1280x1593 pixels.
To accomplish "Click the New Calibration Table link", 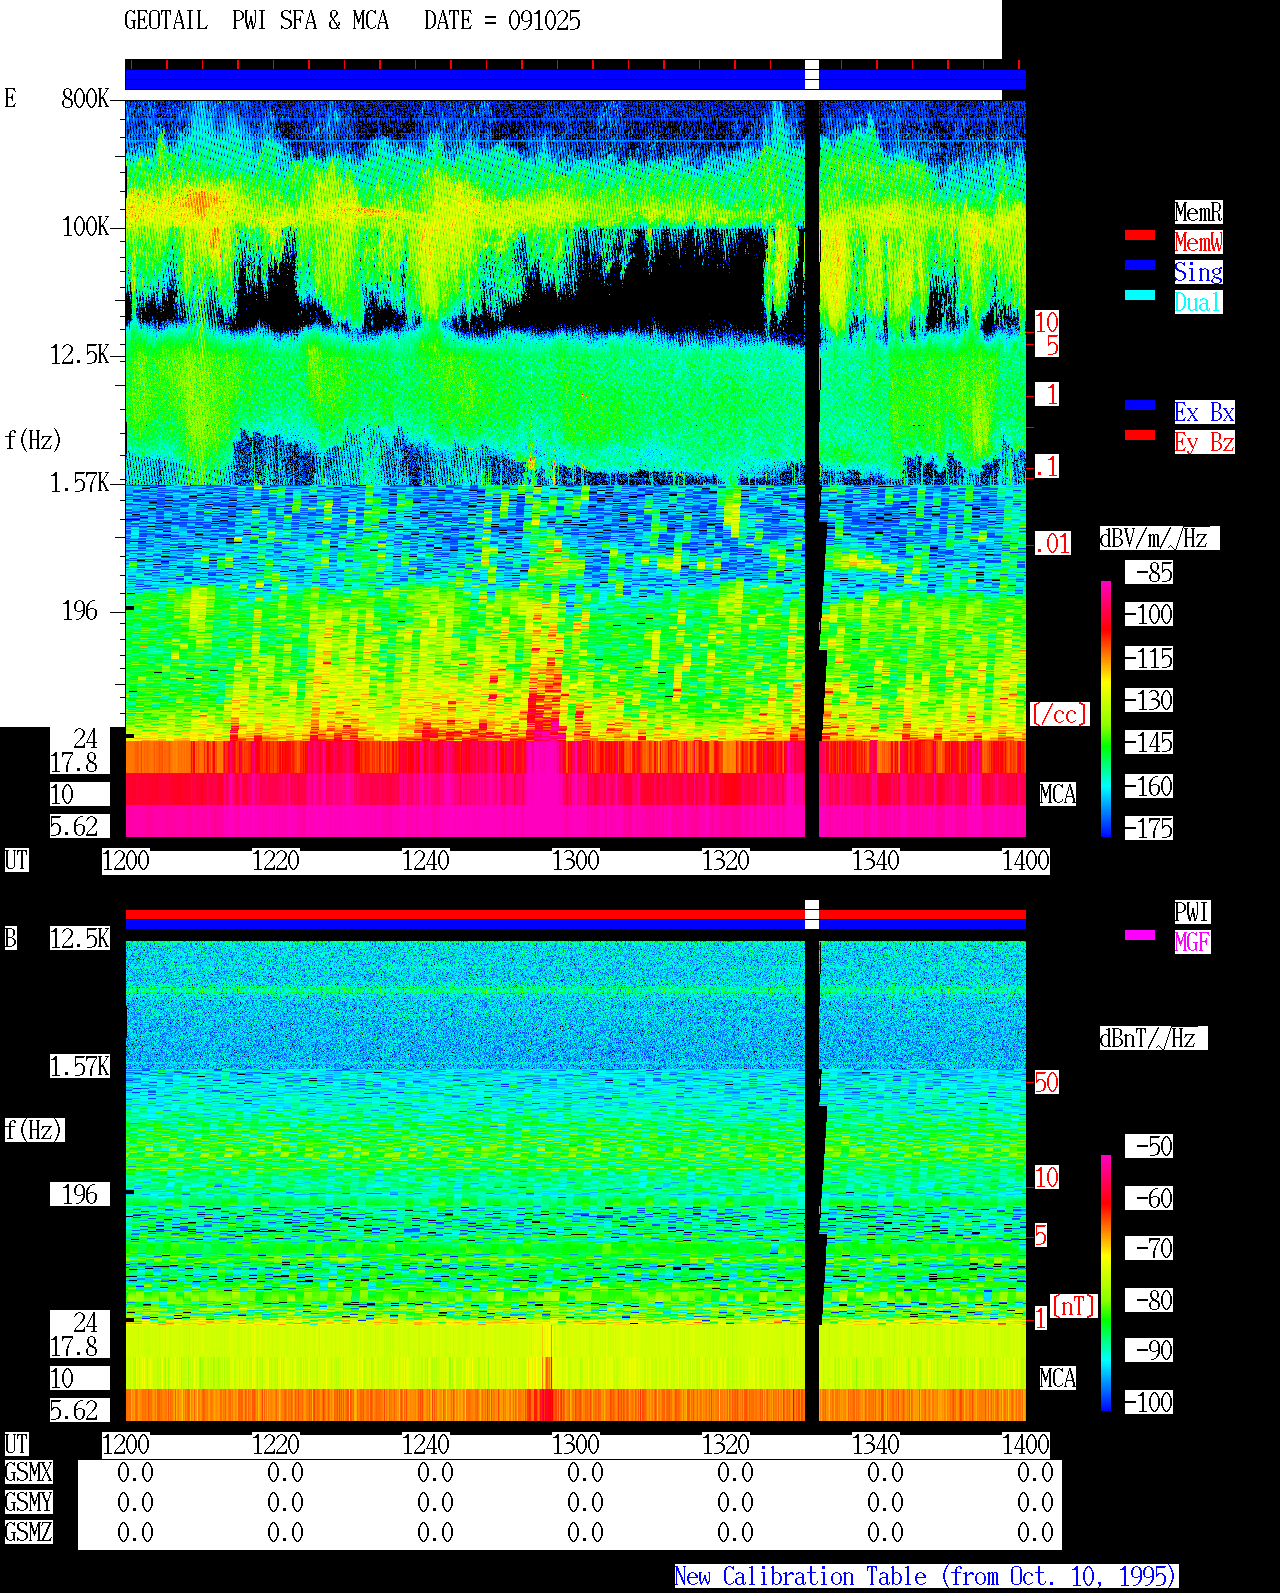I will tap(926, 1576).
